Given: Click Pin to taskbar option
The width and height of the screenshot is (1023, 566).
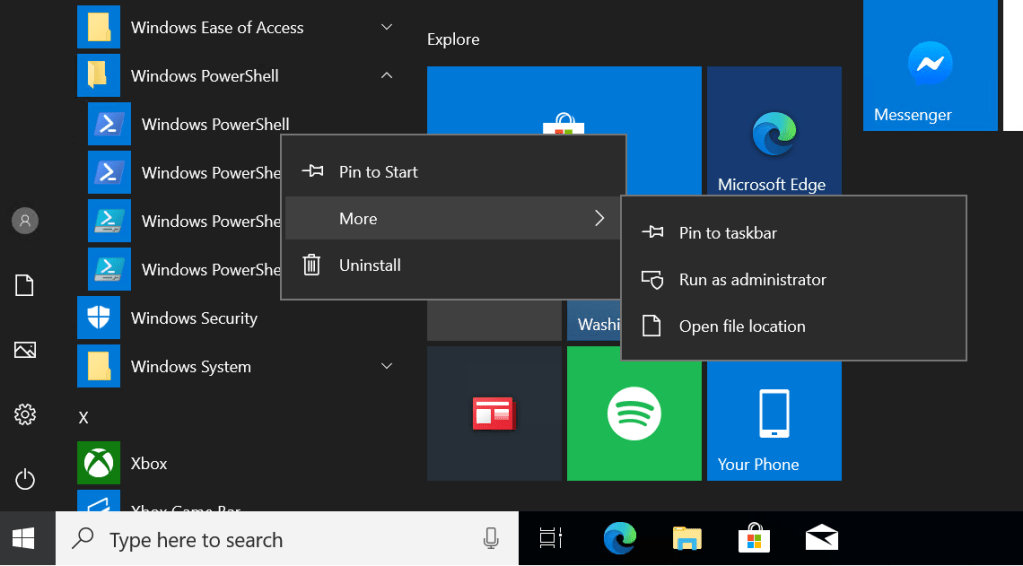Looking at the screenshot, I should [727, 233].
